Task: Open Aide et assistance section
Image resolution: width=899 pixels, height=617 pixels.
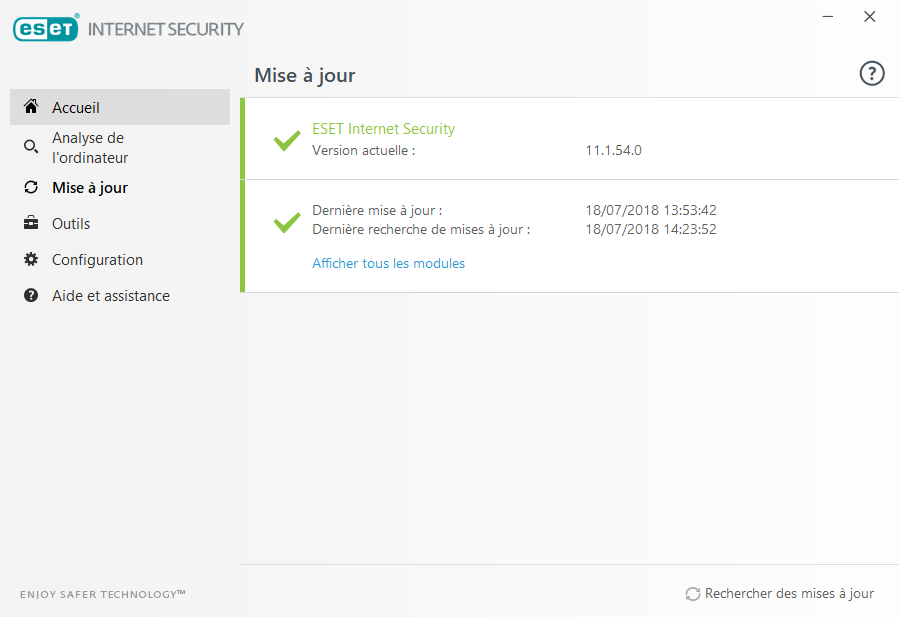Action: 111,296
